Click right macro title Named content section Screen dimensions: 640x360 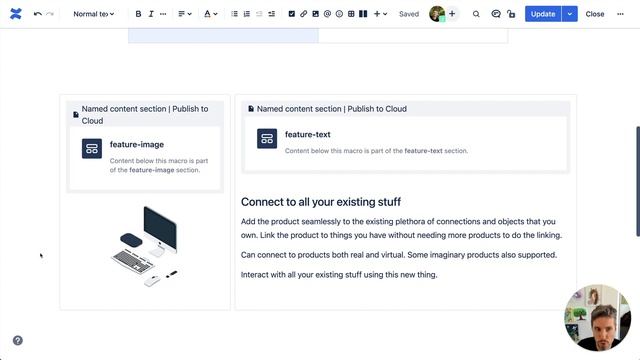tap(332, 109)
